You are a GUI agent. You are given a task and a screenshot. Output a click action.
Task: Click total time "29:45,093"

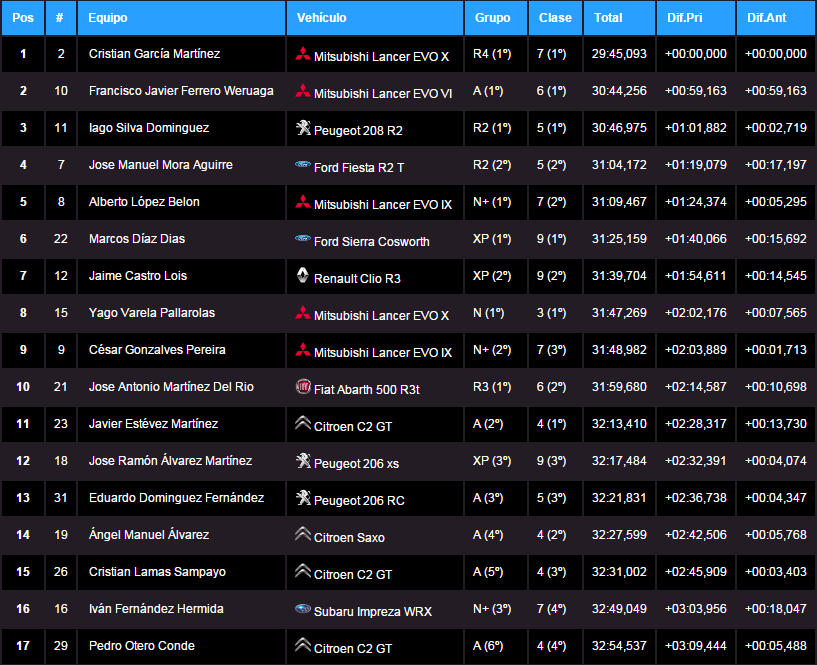pyautogui.click(x=619, y=54)
